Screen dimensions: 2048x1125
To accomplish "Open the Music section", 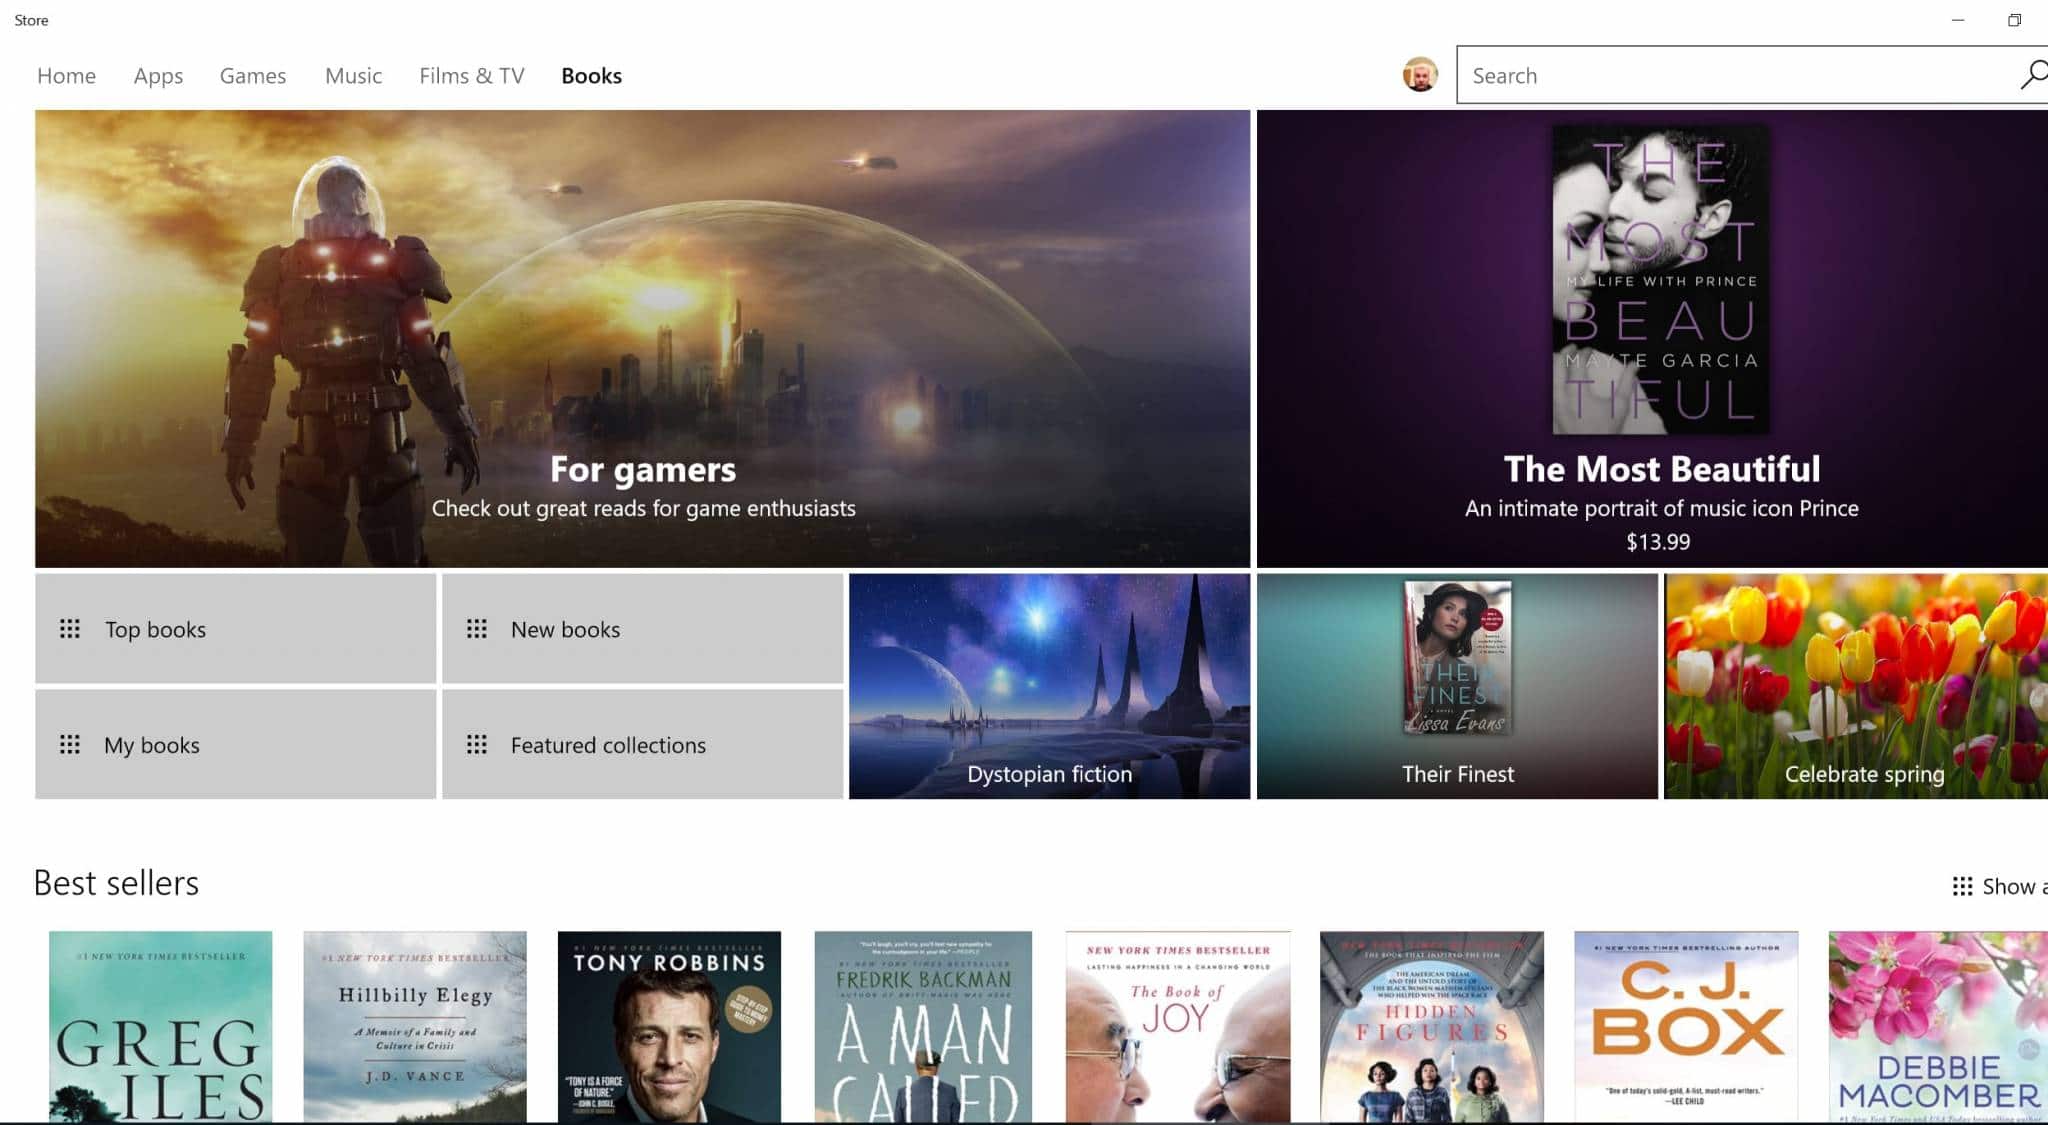I will pyautogui.click(x=353, y=76).
